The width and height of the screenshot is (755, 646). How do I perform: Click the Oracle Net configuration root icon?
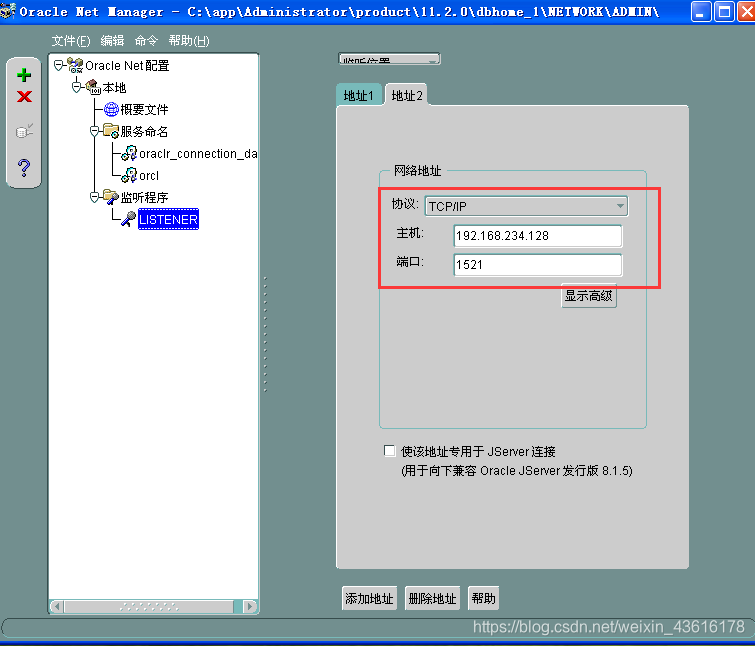[x=75, y=65]
